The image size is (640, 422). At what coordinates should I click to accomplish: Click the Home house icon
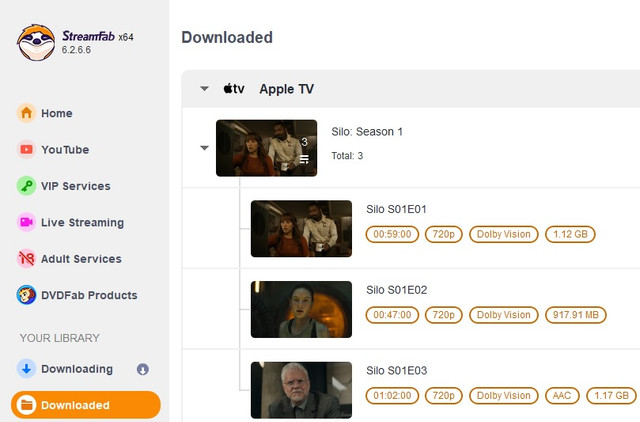point(27,113)
